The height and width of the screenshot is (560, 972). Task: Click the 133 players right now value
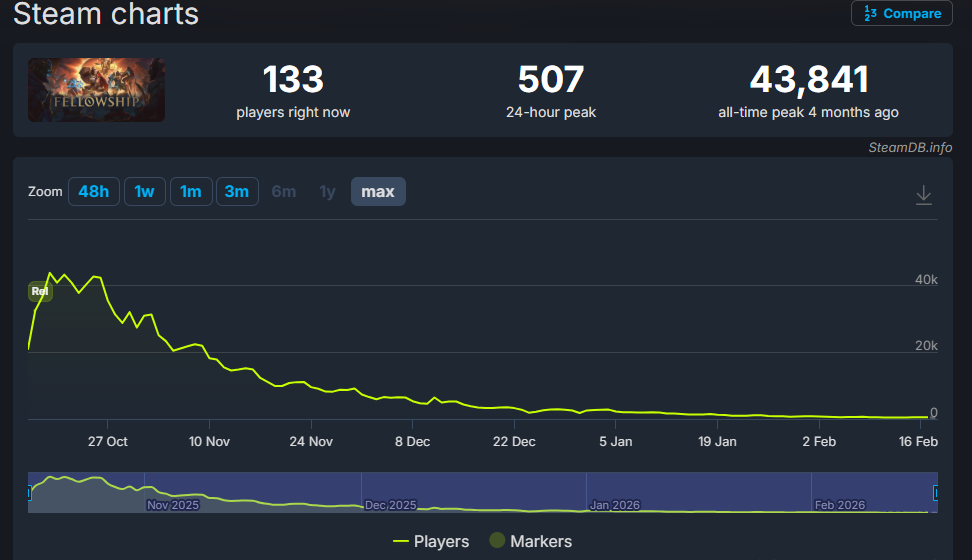293,79
